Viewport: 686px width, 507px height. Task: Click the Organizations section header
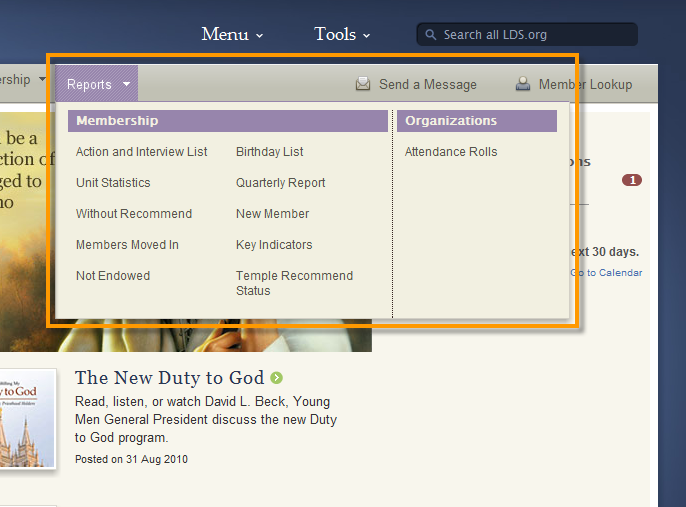[x=477, y=121]
